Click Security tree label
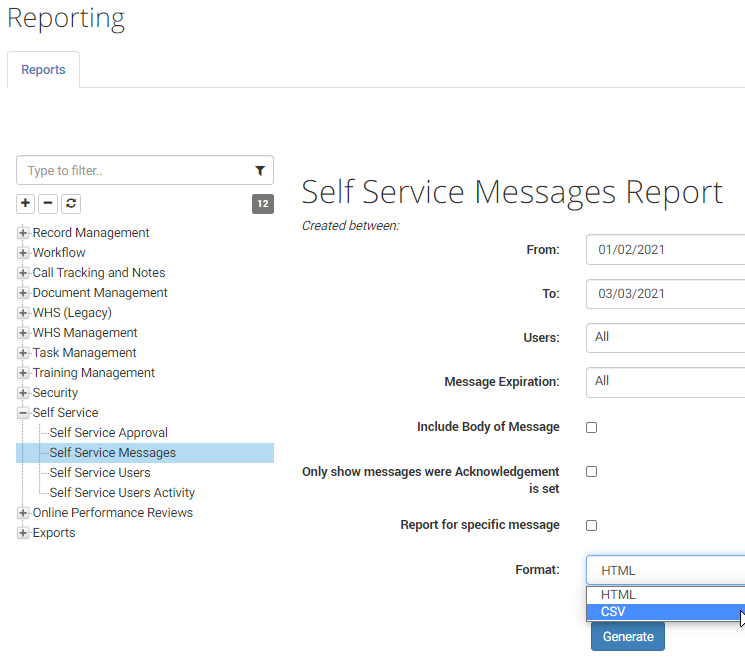745x666 pixels. pyautogui.click(x=55, y=393)
